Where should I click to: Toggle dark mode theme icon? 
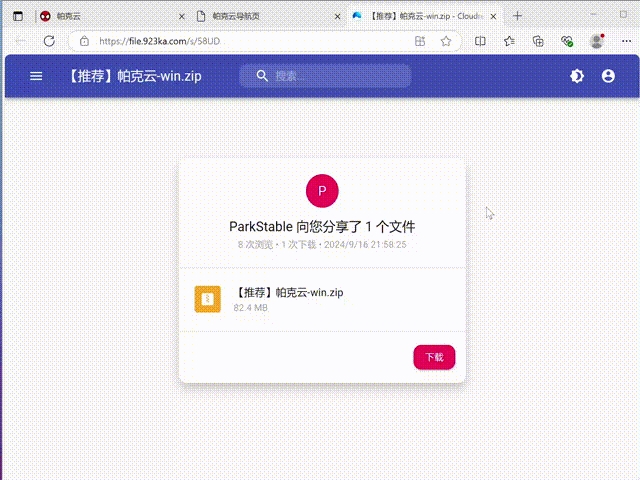click(x=577, y=76)
